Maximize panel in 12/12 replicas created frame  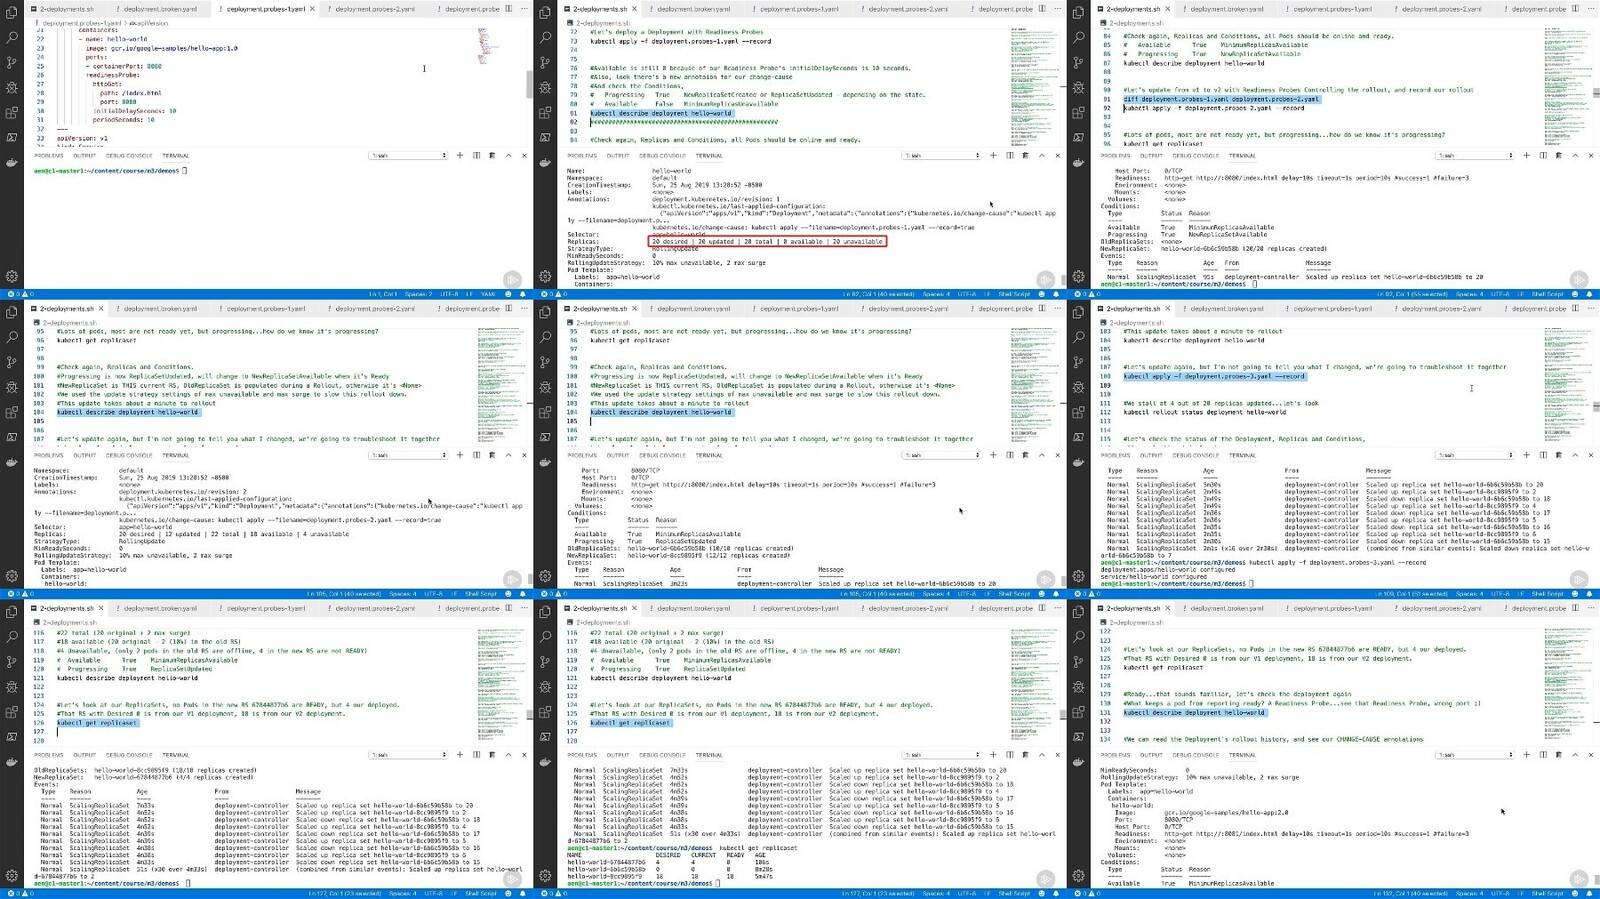[1041, 455]
